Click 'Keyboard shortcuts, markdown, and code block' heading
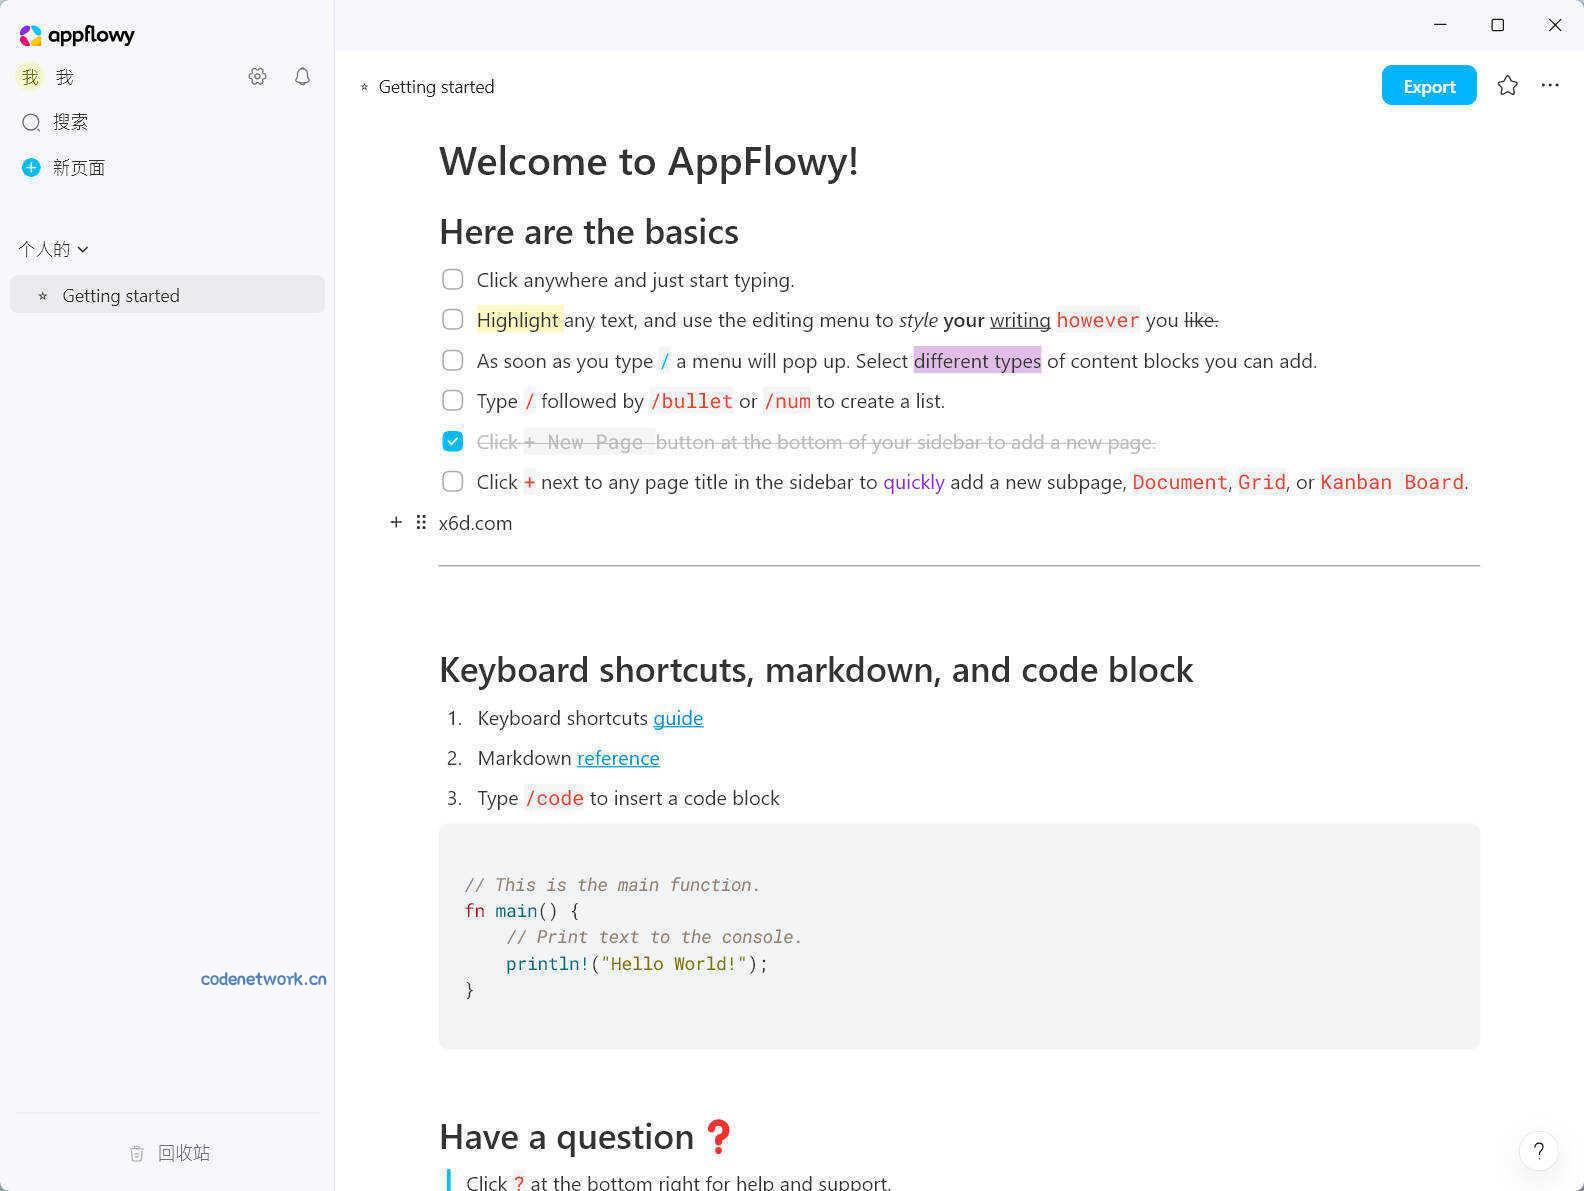The width and height of the screenshot is (1584, 1191). (x=816, y=670)
